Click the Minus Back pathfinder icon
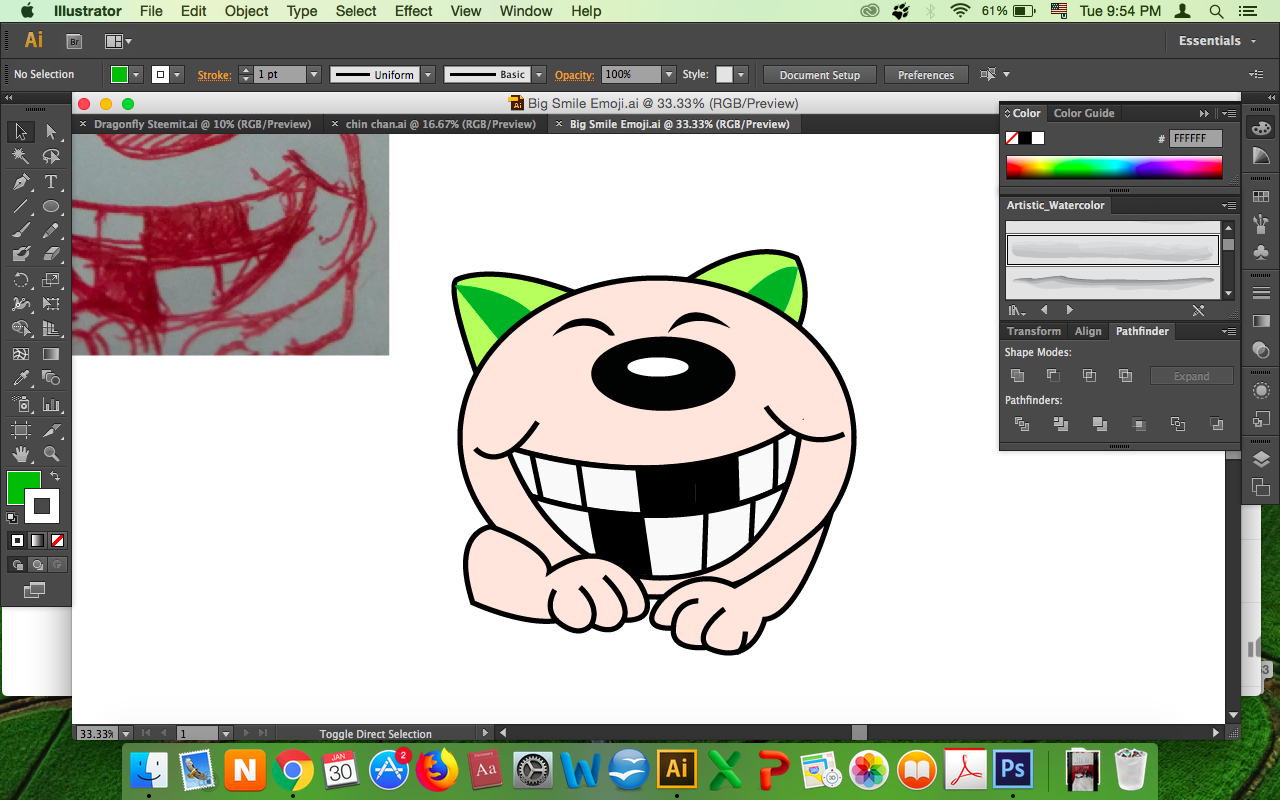 [1216, 424]
